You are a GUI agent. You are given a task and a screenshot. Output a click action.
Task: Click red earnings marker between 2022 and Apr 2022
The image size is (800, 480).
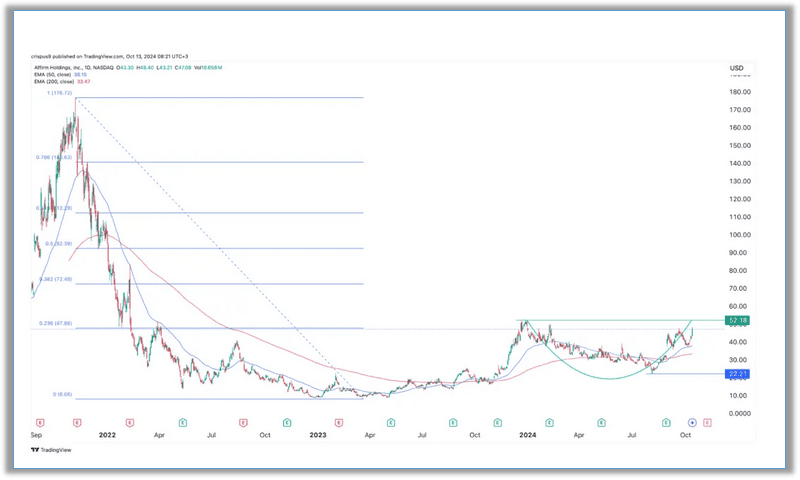(x=130, y=422)
